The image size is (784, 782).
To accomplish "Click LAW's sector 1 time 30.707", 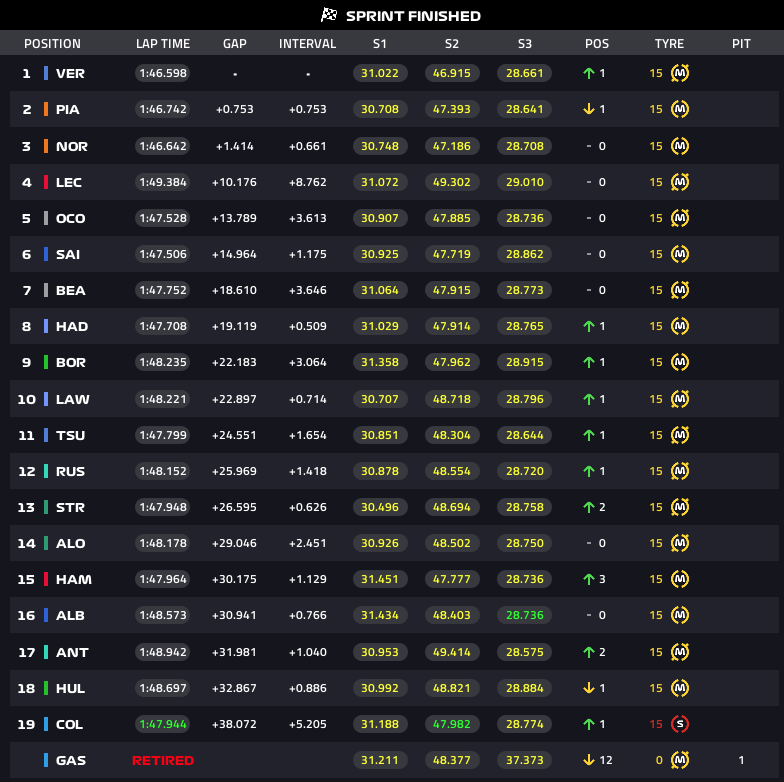I will point(380,399).
